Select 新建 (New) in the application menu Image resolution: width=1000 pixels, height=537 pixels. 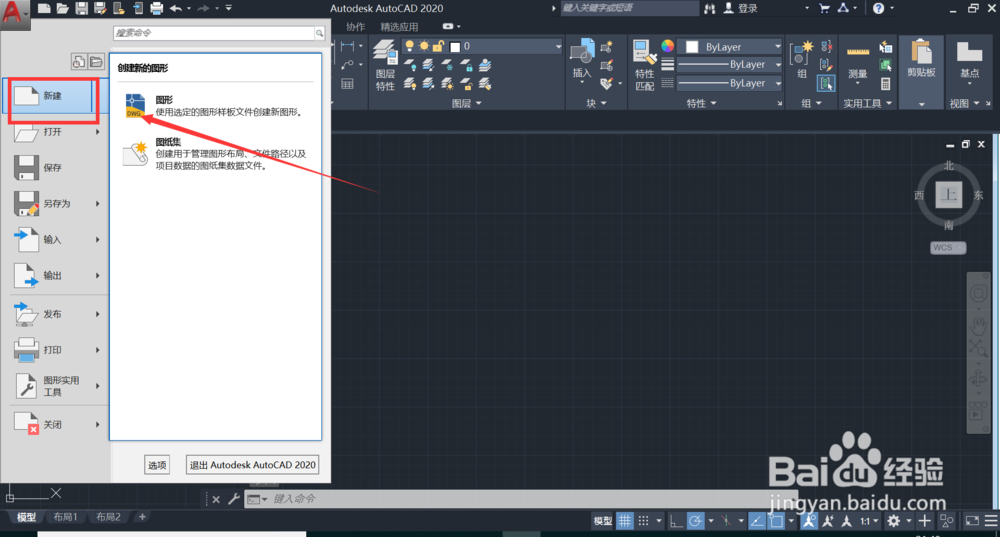point(54,96)
